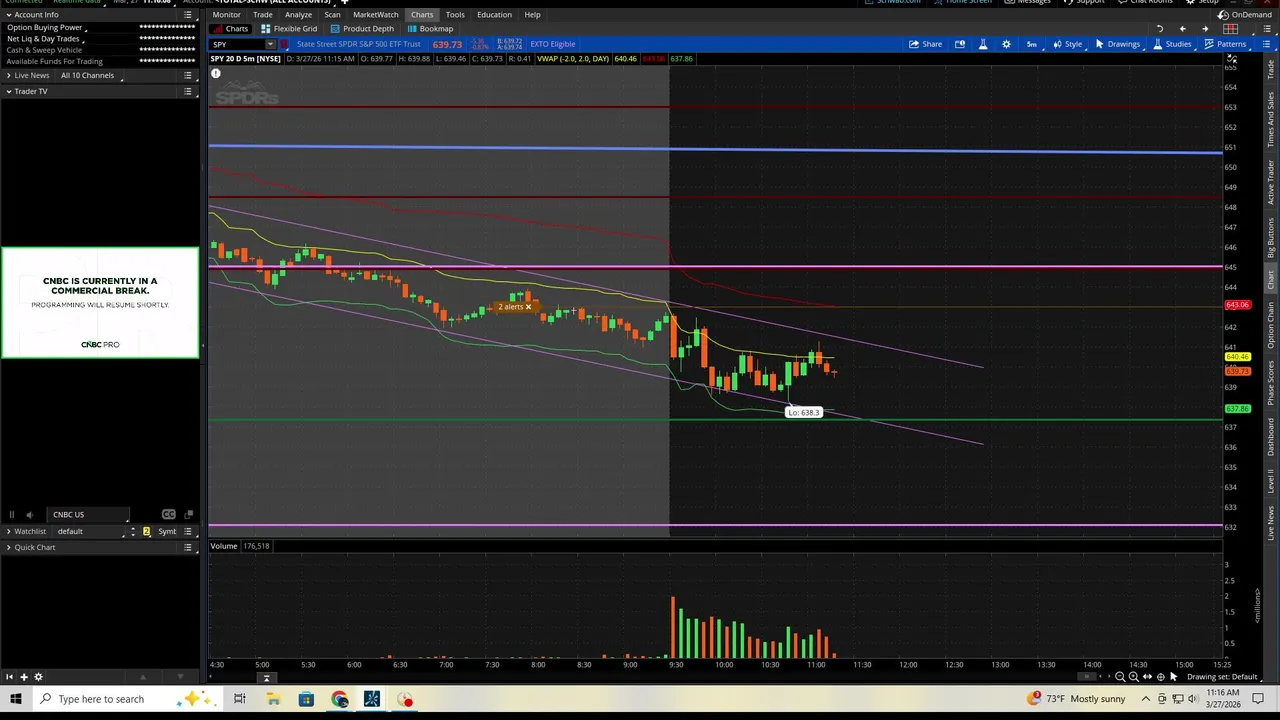This screenshot has height=720, width=1280.
Task: Open the Analyze tab
Action: click(298, 14)
